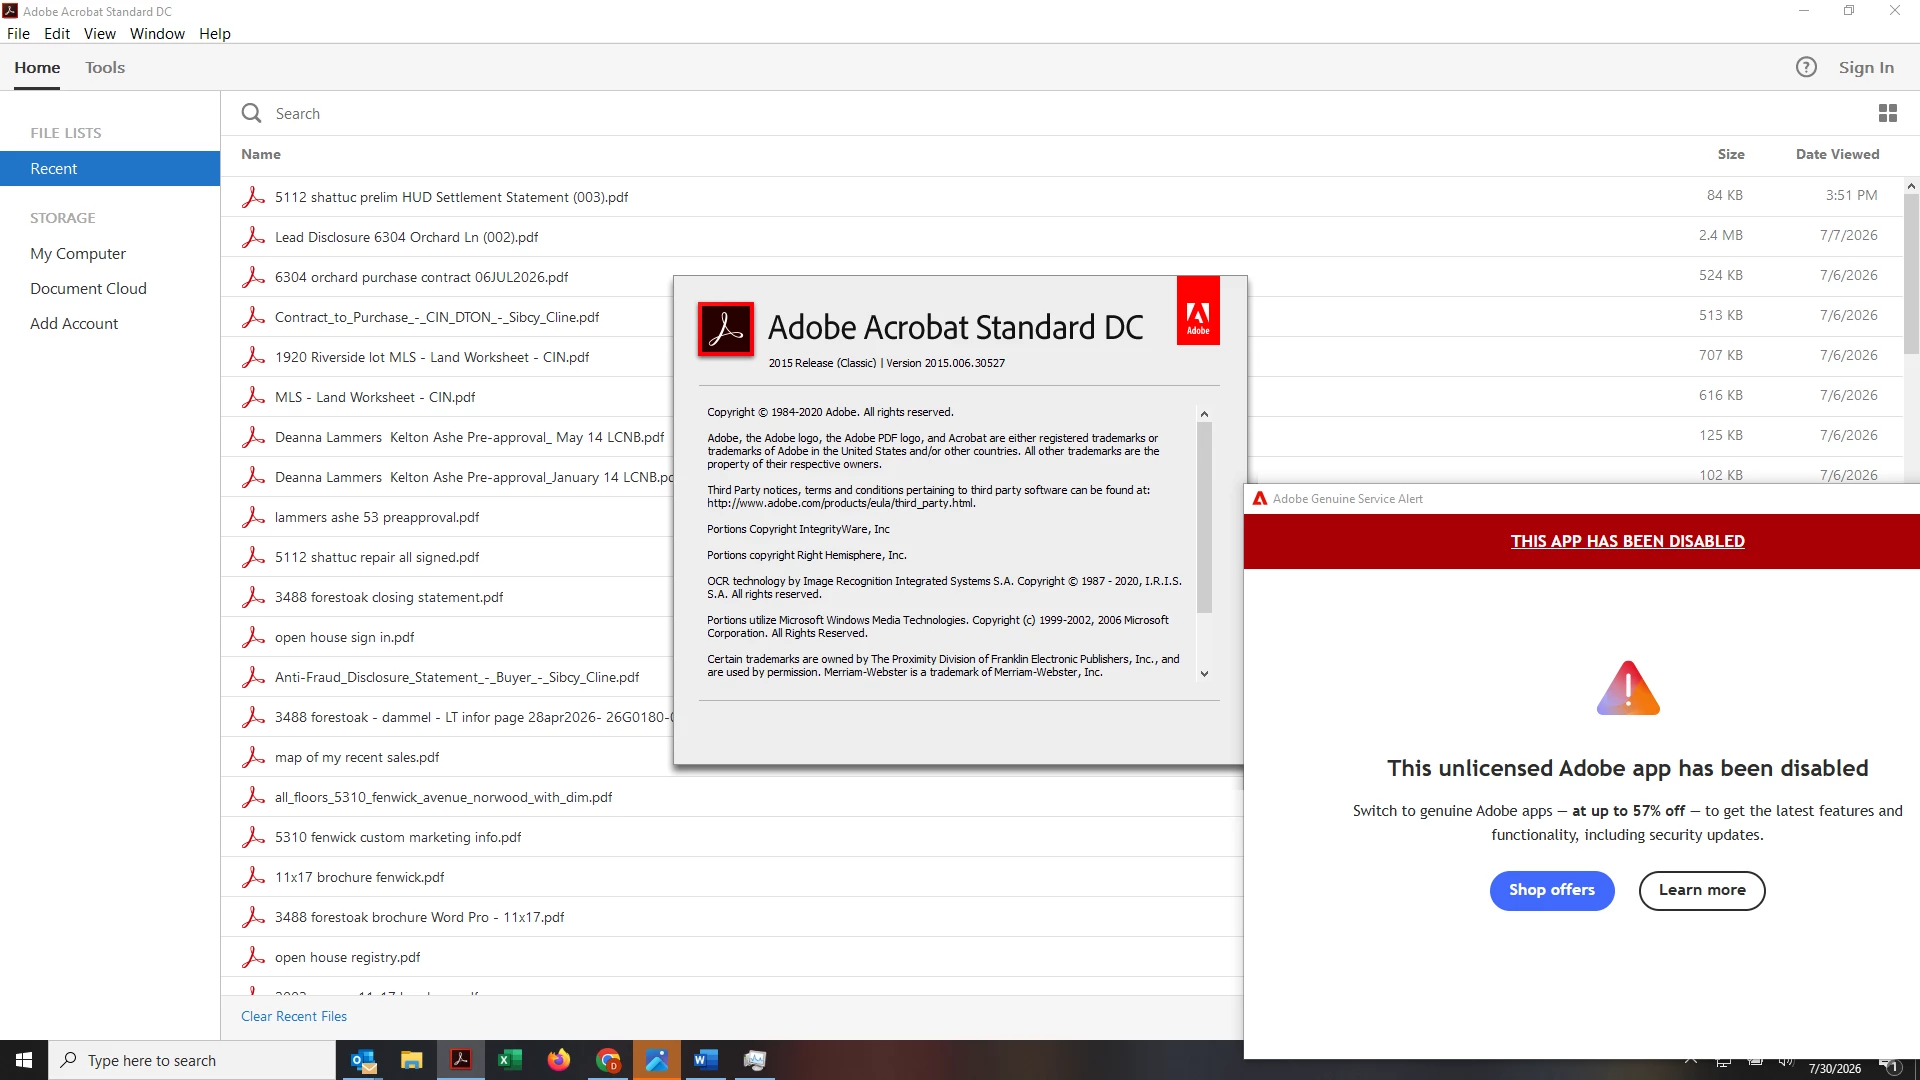Open the File menu

pyautogui.click(x=18, y=33)
